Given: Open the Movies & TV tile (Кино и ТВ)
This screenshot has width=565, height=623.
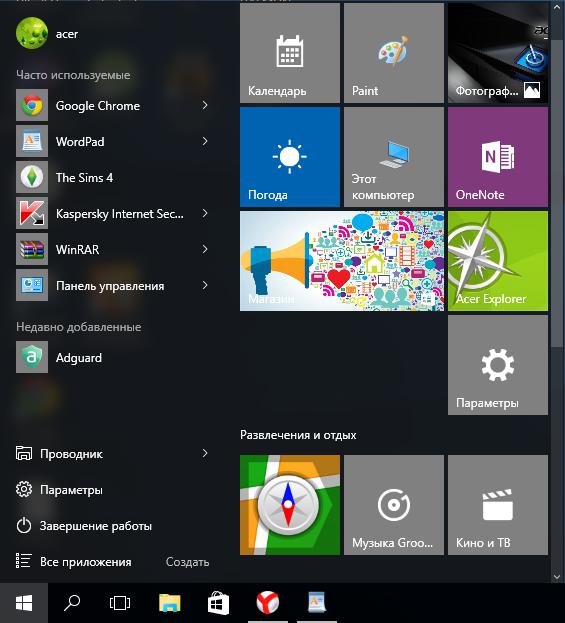Looking at the screenshot, I should pos(498,505).
